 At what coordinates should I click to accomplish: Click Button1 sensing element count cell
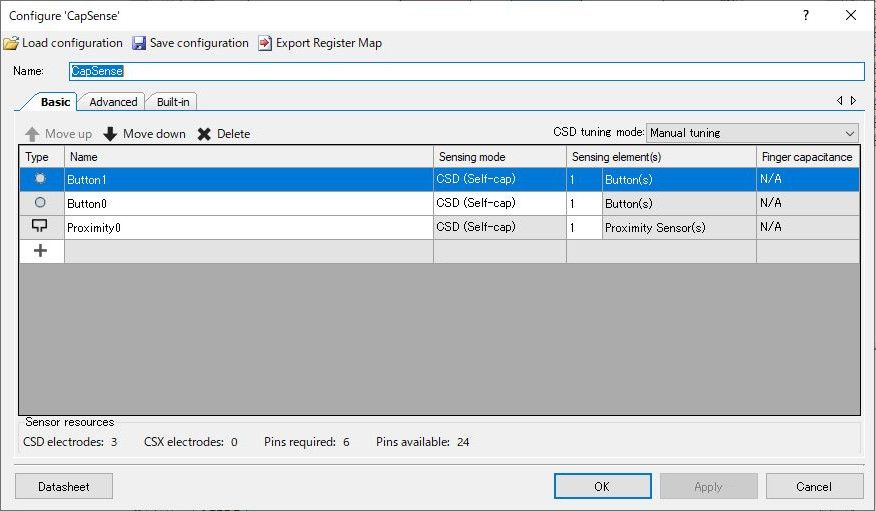tap(584, 179)
